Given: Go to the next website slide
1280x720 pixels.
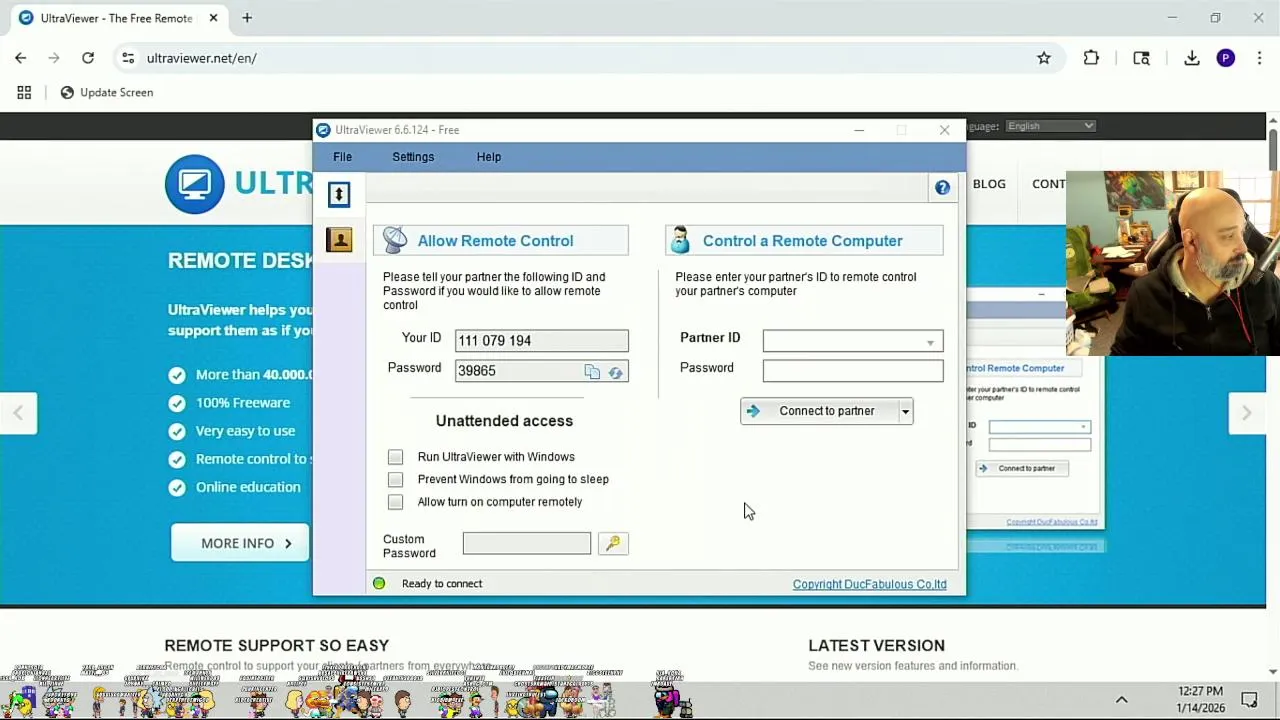Looking at the screenshot, I should [1246, 413].
